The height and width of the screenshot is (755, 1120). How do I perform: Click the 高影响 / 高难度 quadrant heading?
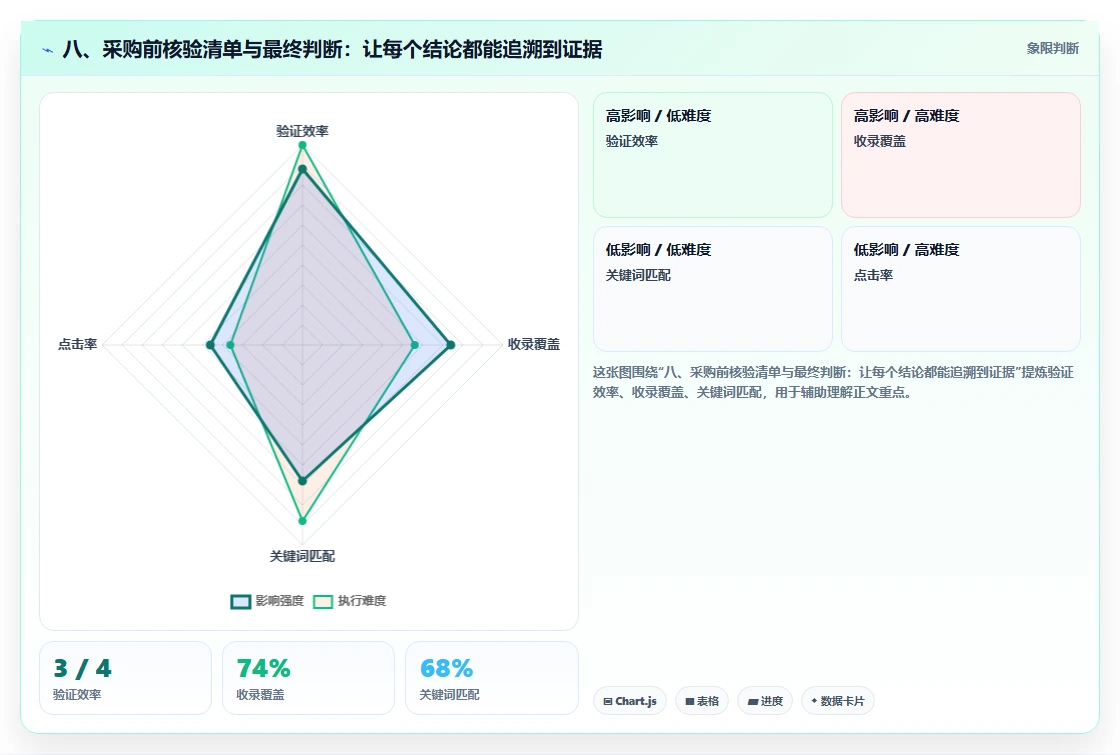tap(906, 116)
